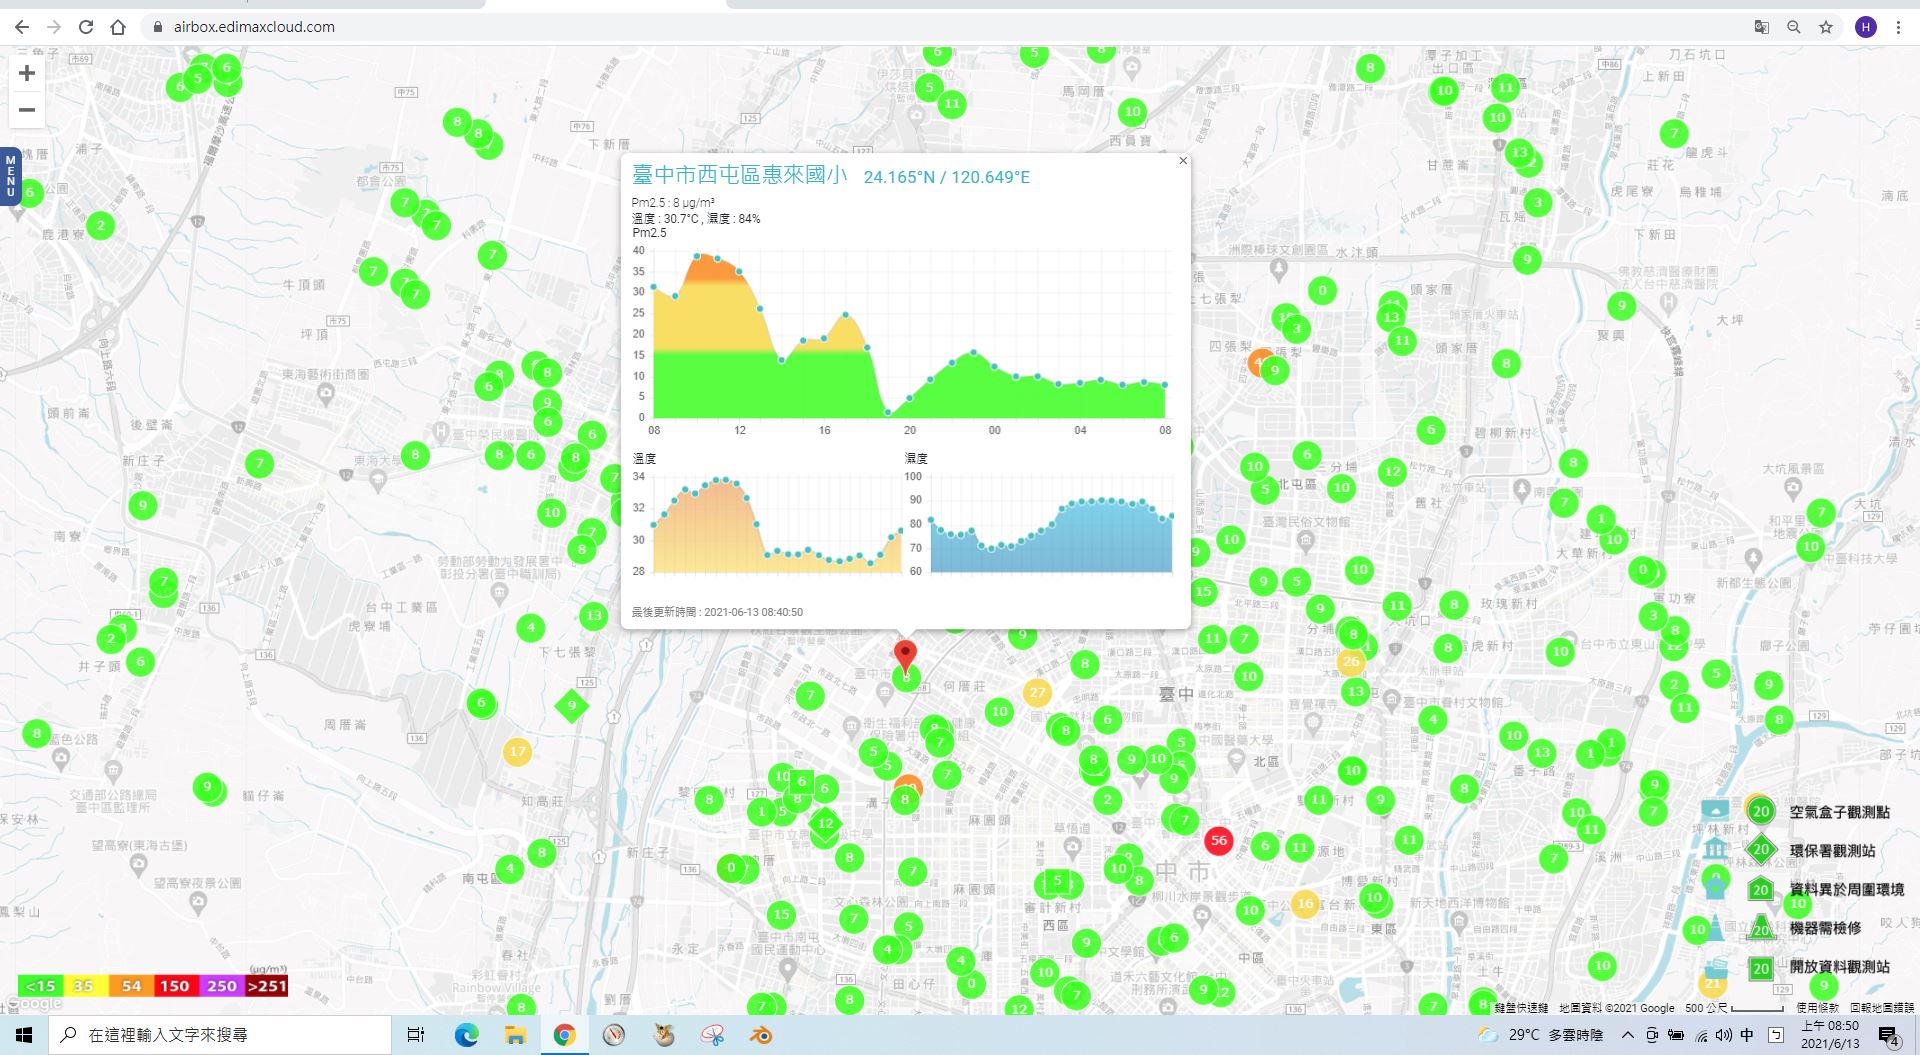Viewport: 1920px width, 1055px height.
Task: Click the 空氣盒子觀測點 legend label
Action: (1840, 812)
